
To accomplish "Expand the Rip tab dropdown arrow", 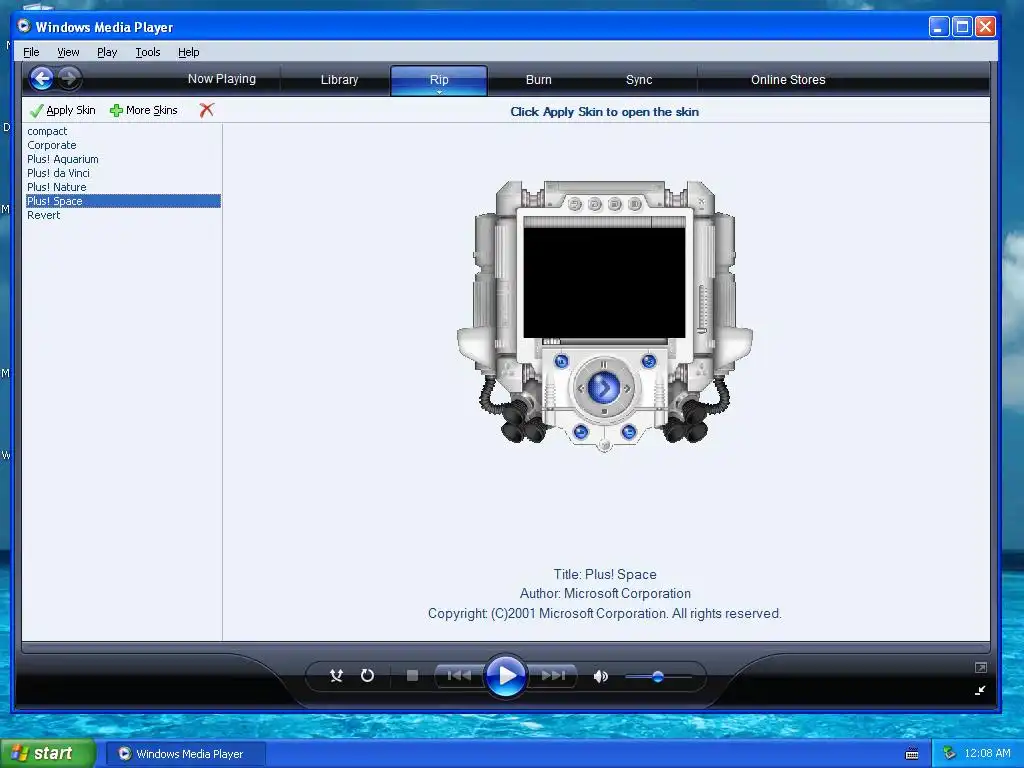I will tap(440, 92).
